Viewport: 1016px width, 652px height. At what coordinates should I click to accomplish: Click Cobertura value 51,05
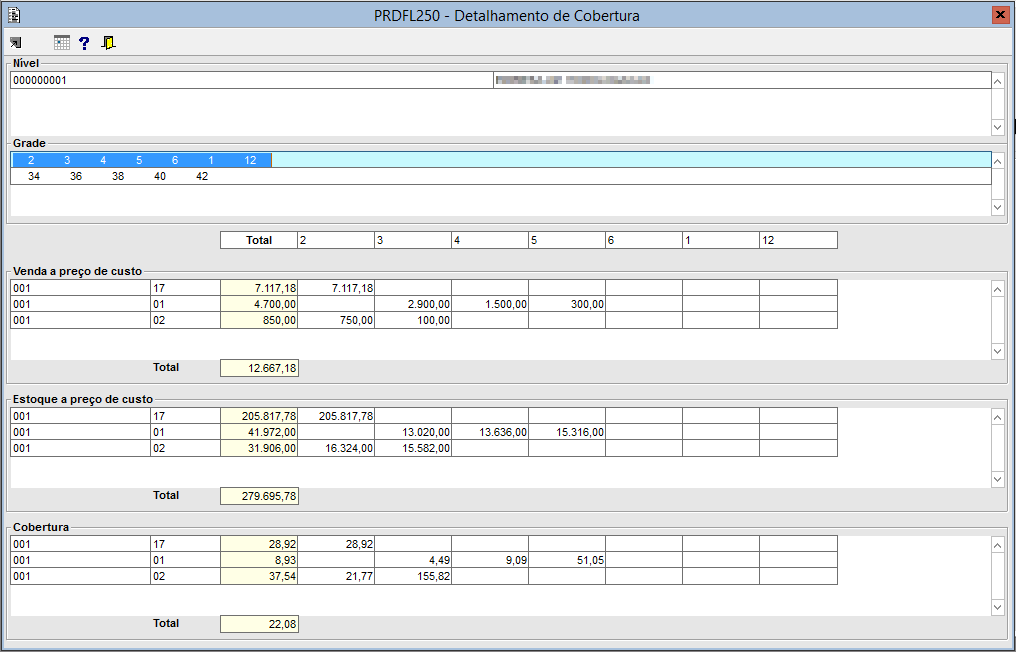(567, 560)
